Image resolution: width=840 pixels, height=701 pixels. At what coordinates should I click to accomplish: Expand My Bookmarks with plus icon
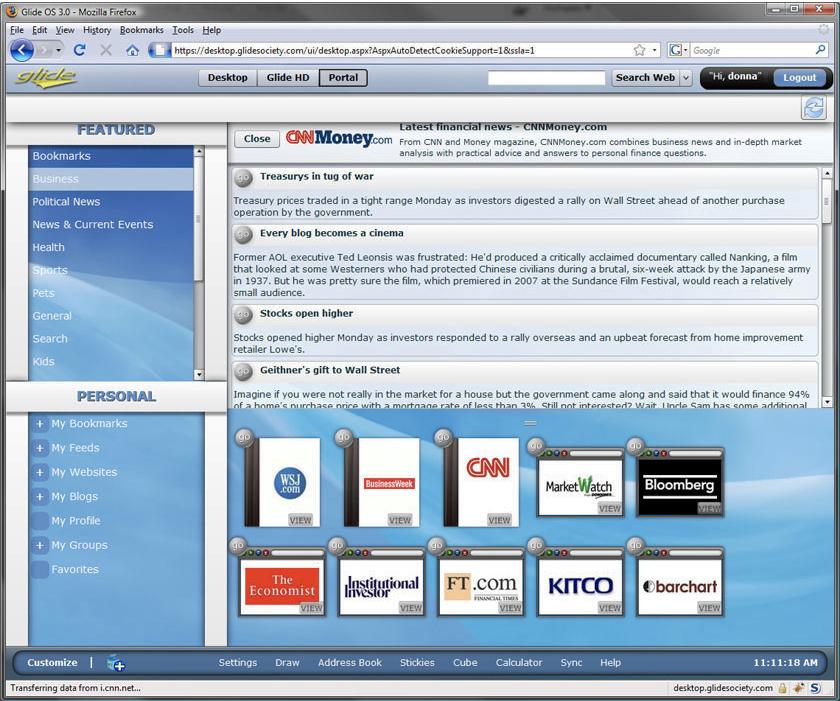[40, 424]
